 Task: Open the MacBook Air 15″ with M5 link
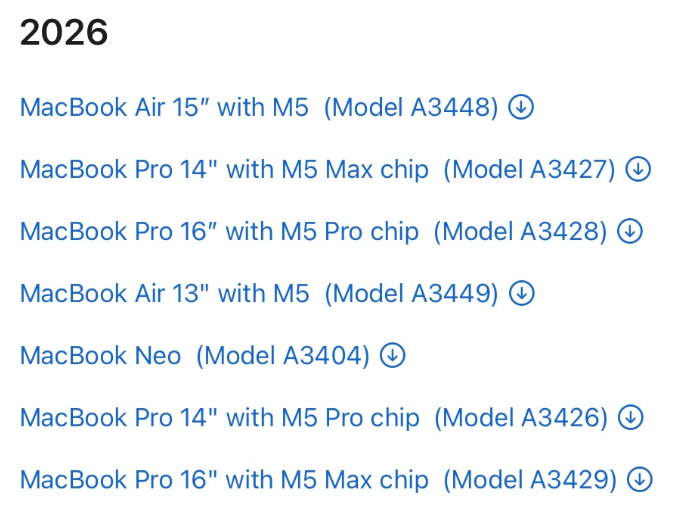point(164,107)
